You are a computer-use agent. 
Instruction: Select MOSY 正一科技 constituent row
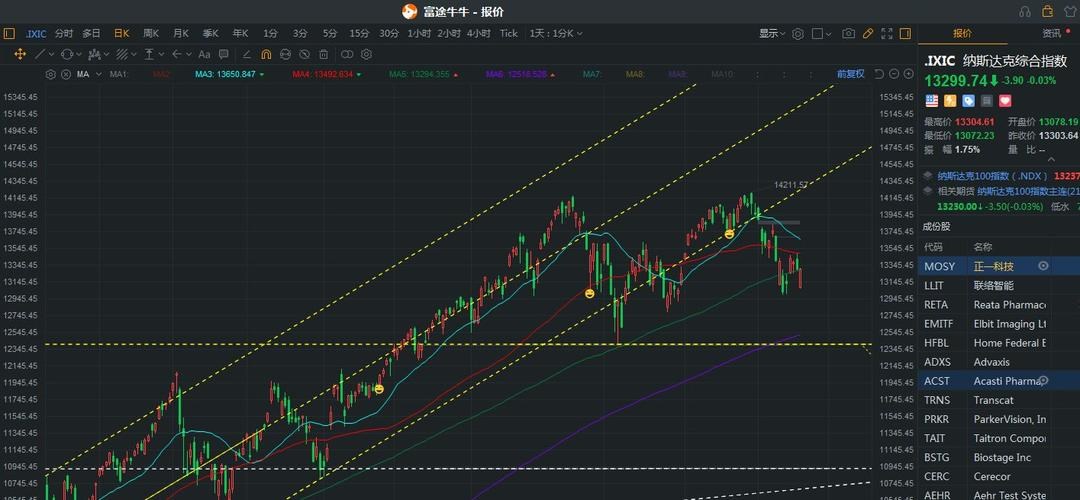click(999, 266)
